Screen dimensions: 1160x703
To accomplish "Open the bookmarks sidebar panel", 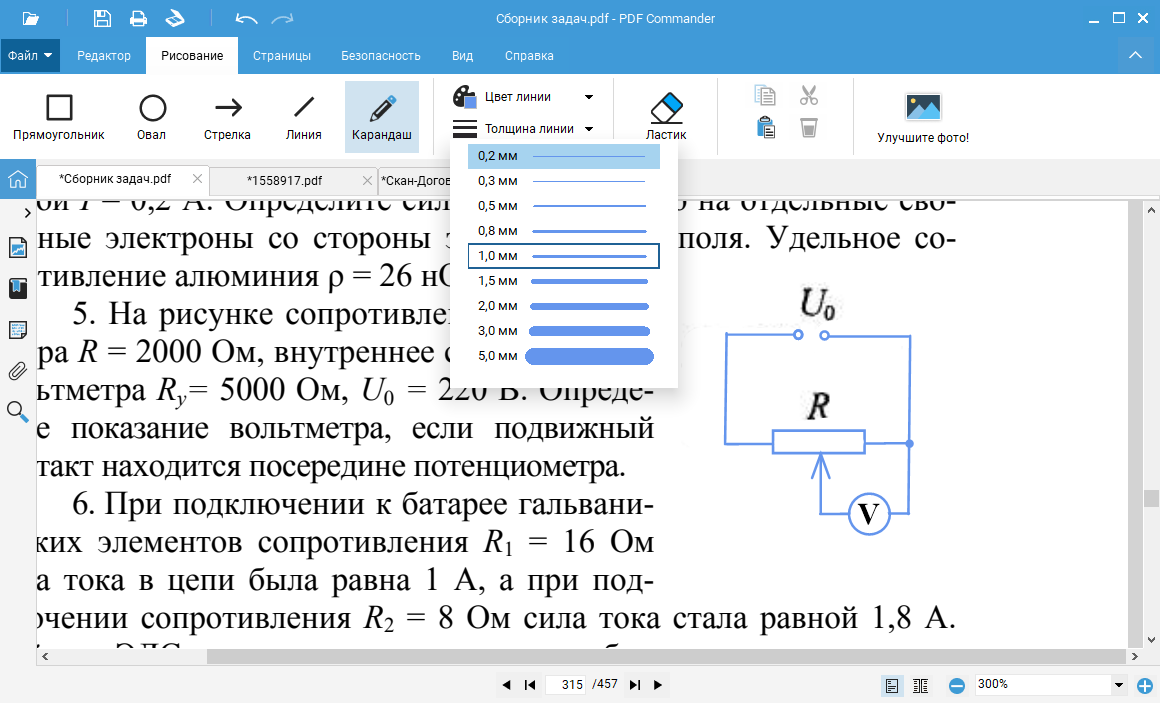I will [18, 289].
